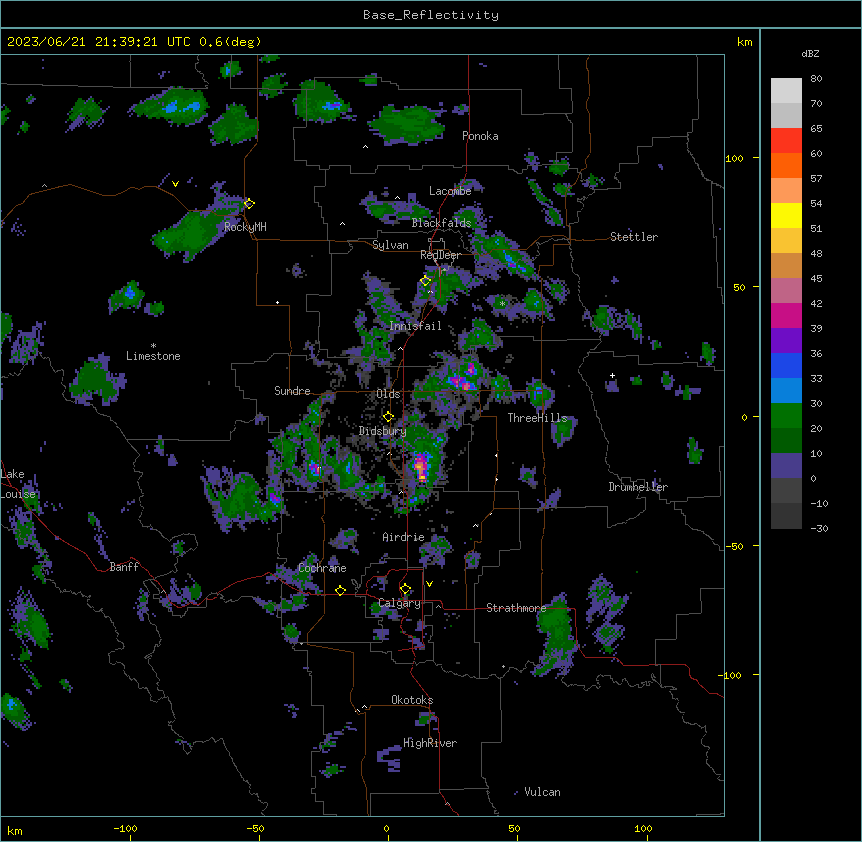Click the Base_Reflectivity title
This screenshot has height=842, width=862.
[431, 15]
